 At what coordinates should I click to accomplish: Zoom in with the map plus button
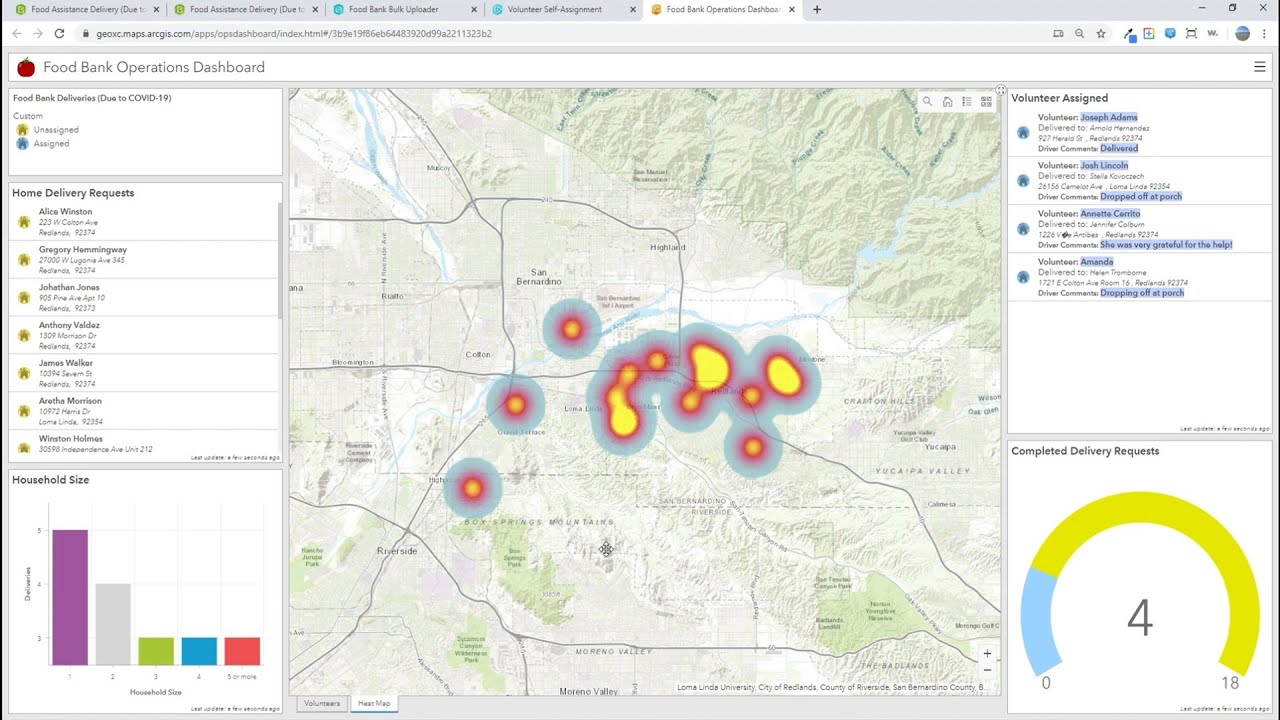(x=987, y=654)
